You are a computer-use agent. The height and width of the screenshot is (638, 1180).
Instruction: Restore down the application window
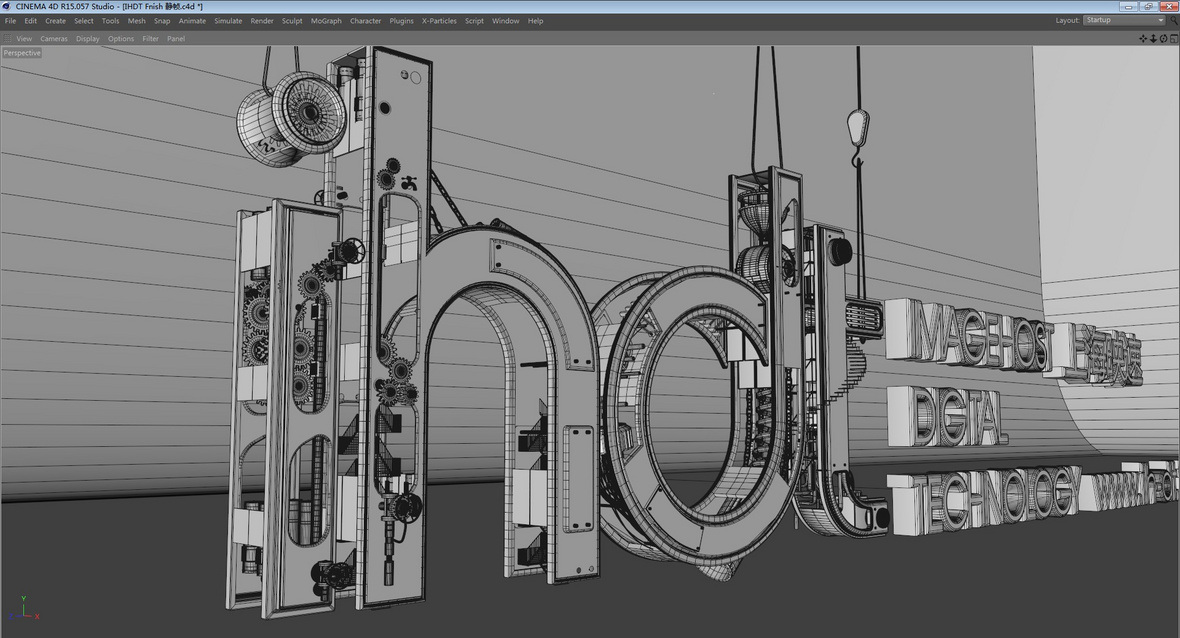[1150, 6]
